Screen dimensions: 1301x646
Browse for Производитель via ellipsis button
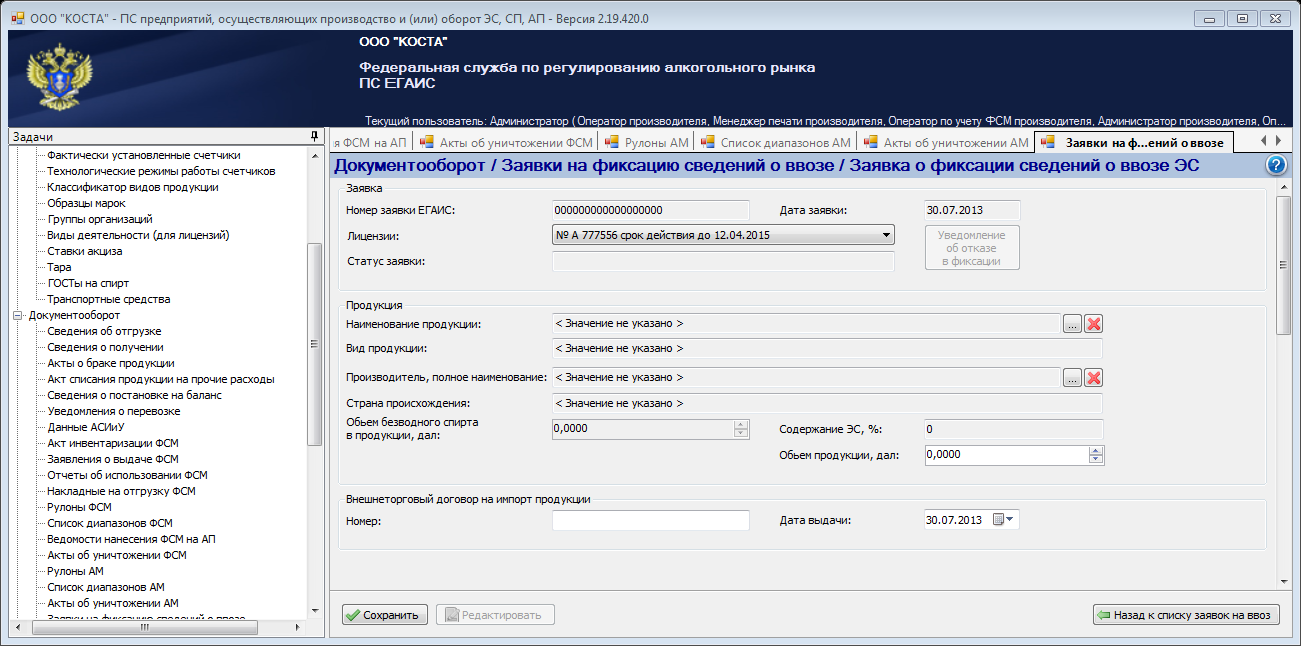click(x=1072, y=378)
